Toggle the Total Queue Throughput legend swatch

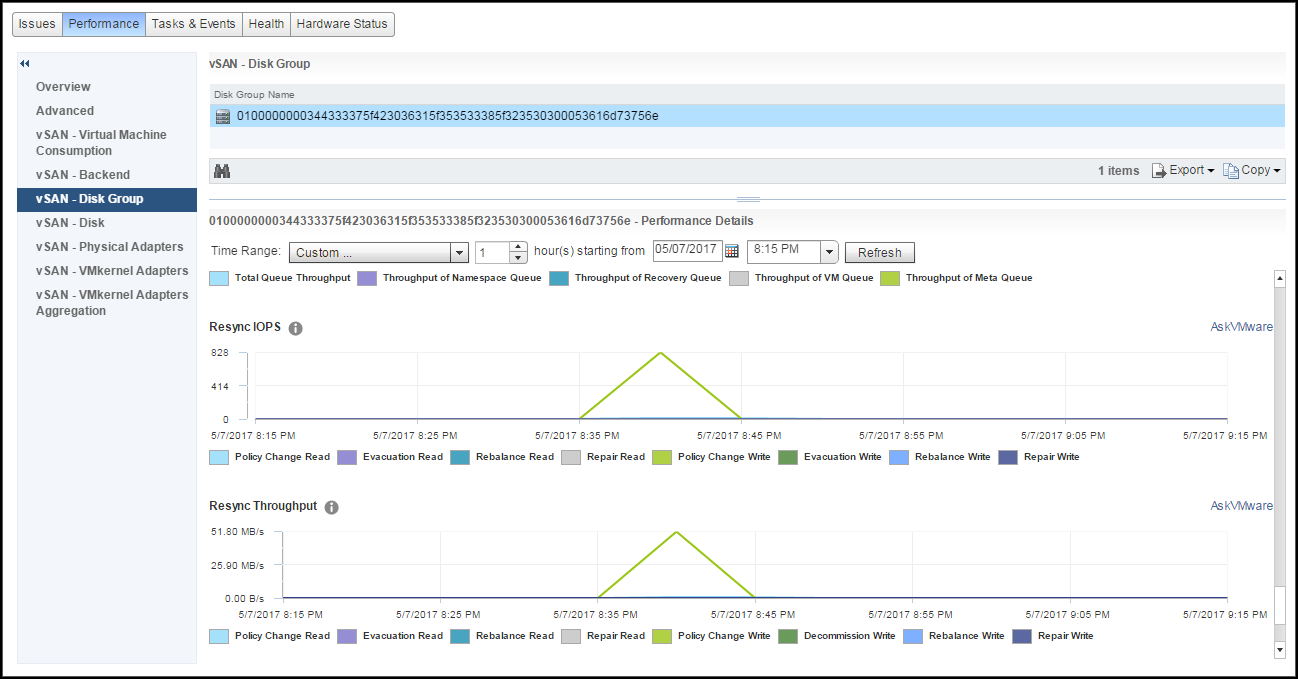coord(219,278)
